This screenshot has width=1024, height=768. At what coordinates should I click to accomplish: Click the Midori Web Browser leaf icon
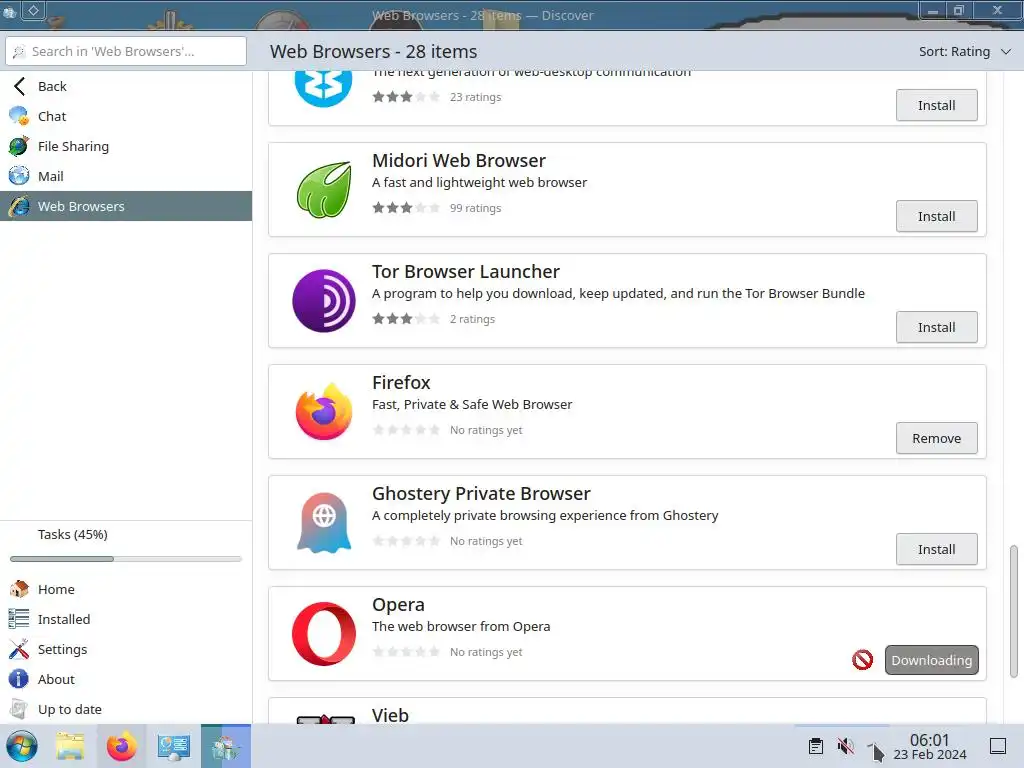point(324,189)
